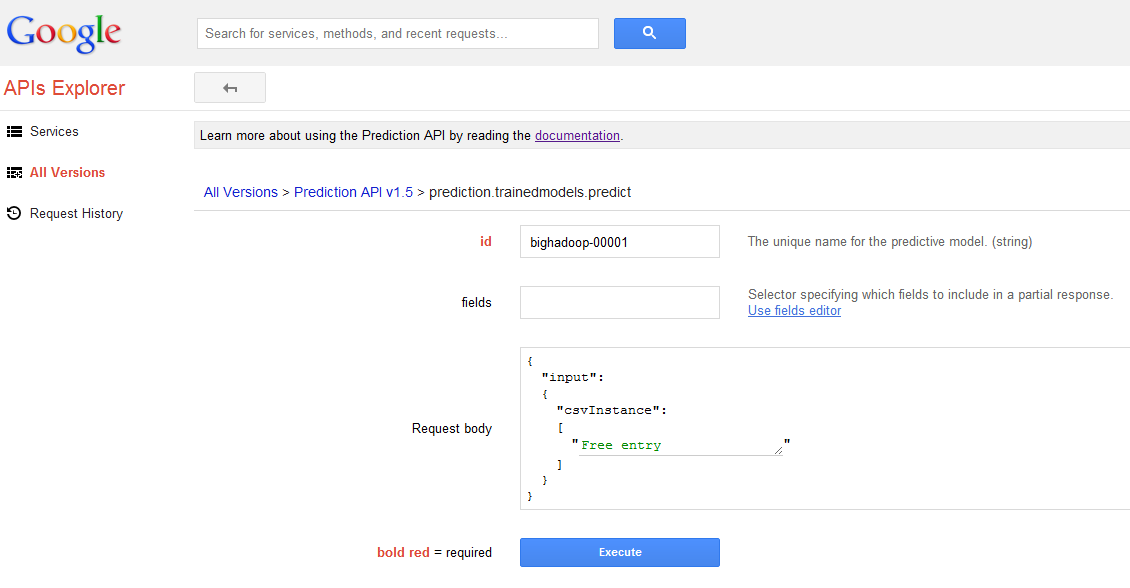Go to All Versions breadcrumb link
Image resolution: width=1130 pixels, height=588 pixels.
point(240,192)
